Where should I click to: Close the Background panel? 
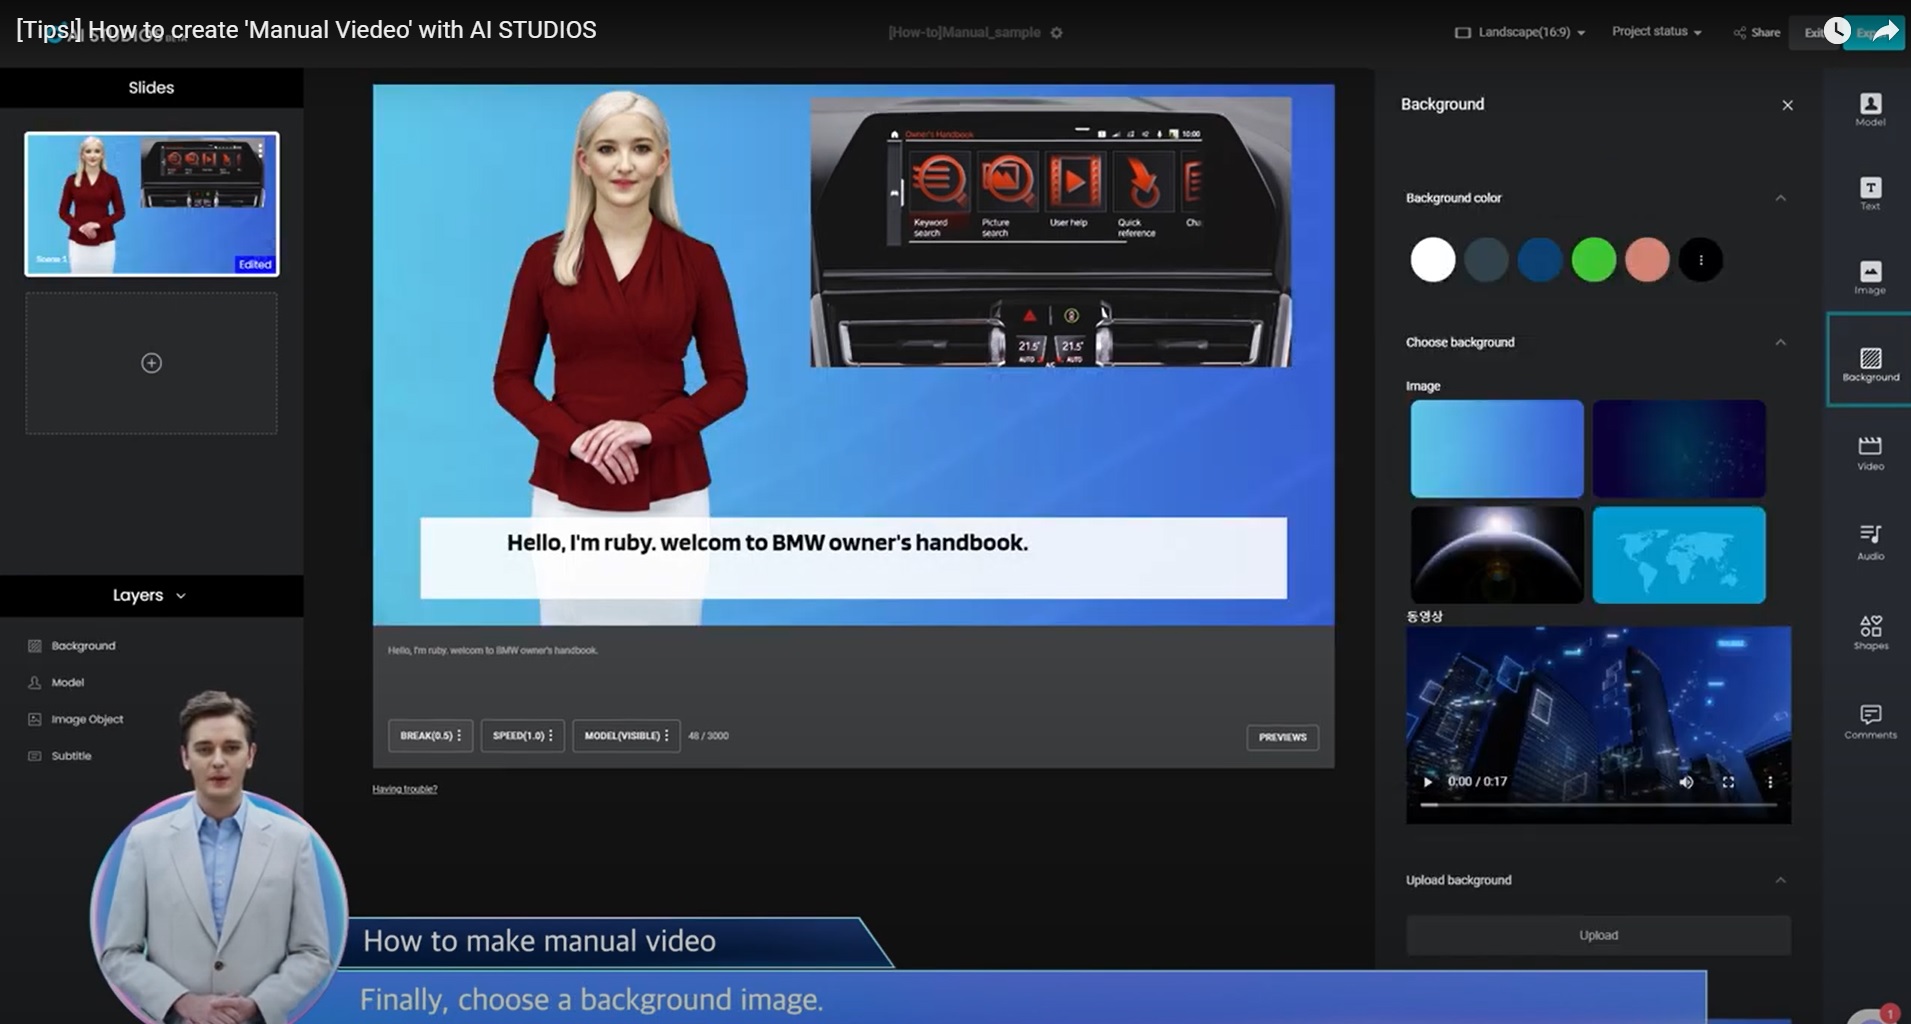[x=1787, y=105]
